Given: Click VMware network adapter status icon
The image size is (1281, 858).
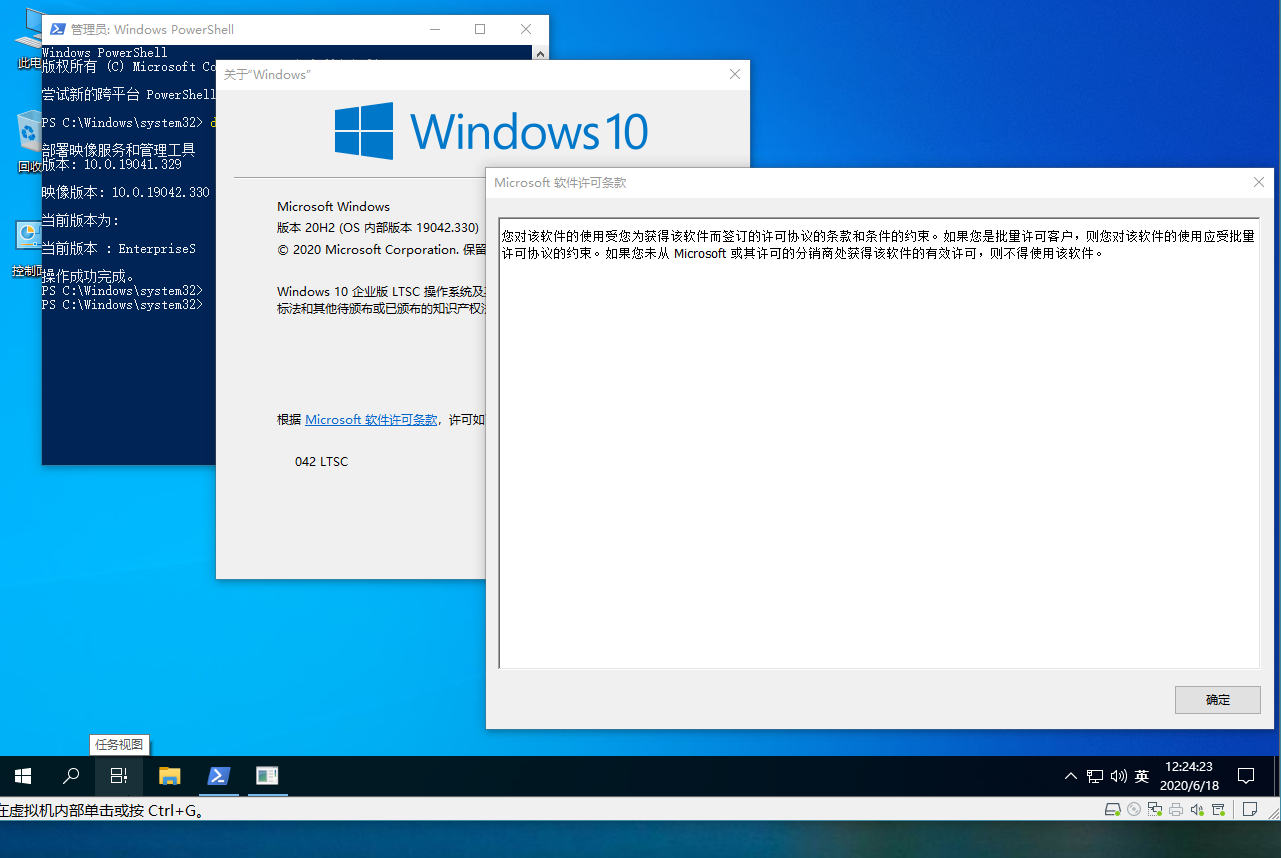Looking at the screenshot, I should tap(1155, 809).
